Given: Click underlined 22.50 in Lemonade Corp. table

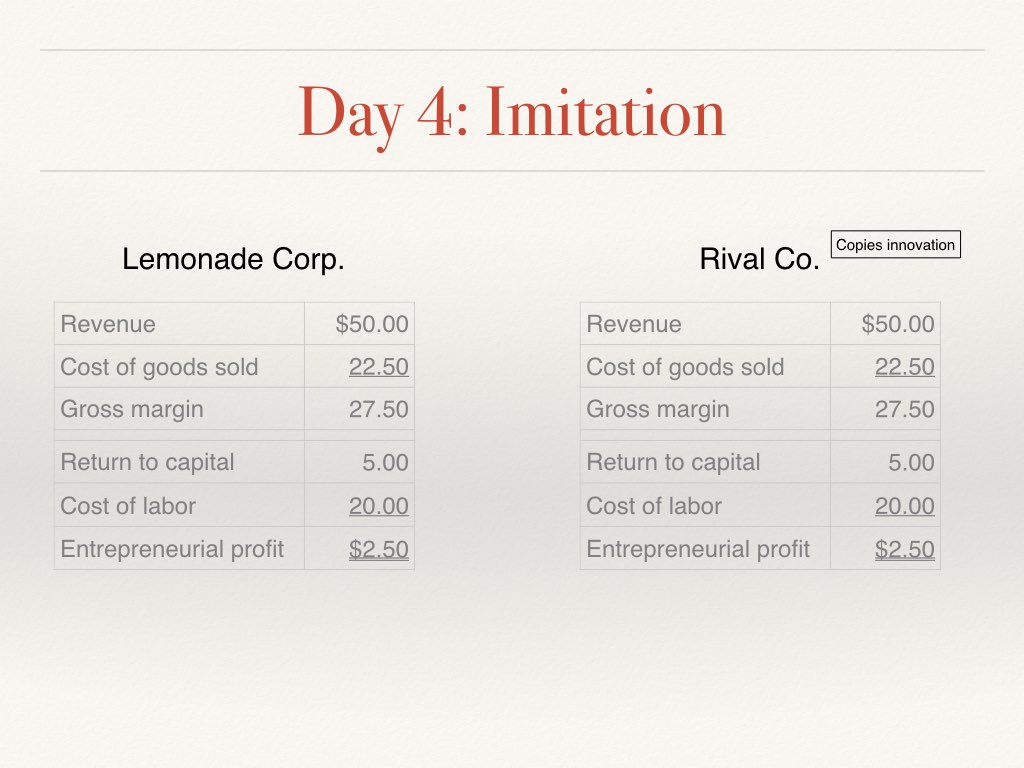Looking at the screenshot, I should (379, 367).
